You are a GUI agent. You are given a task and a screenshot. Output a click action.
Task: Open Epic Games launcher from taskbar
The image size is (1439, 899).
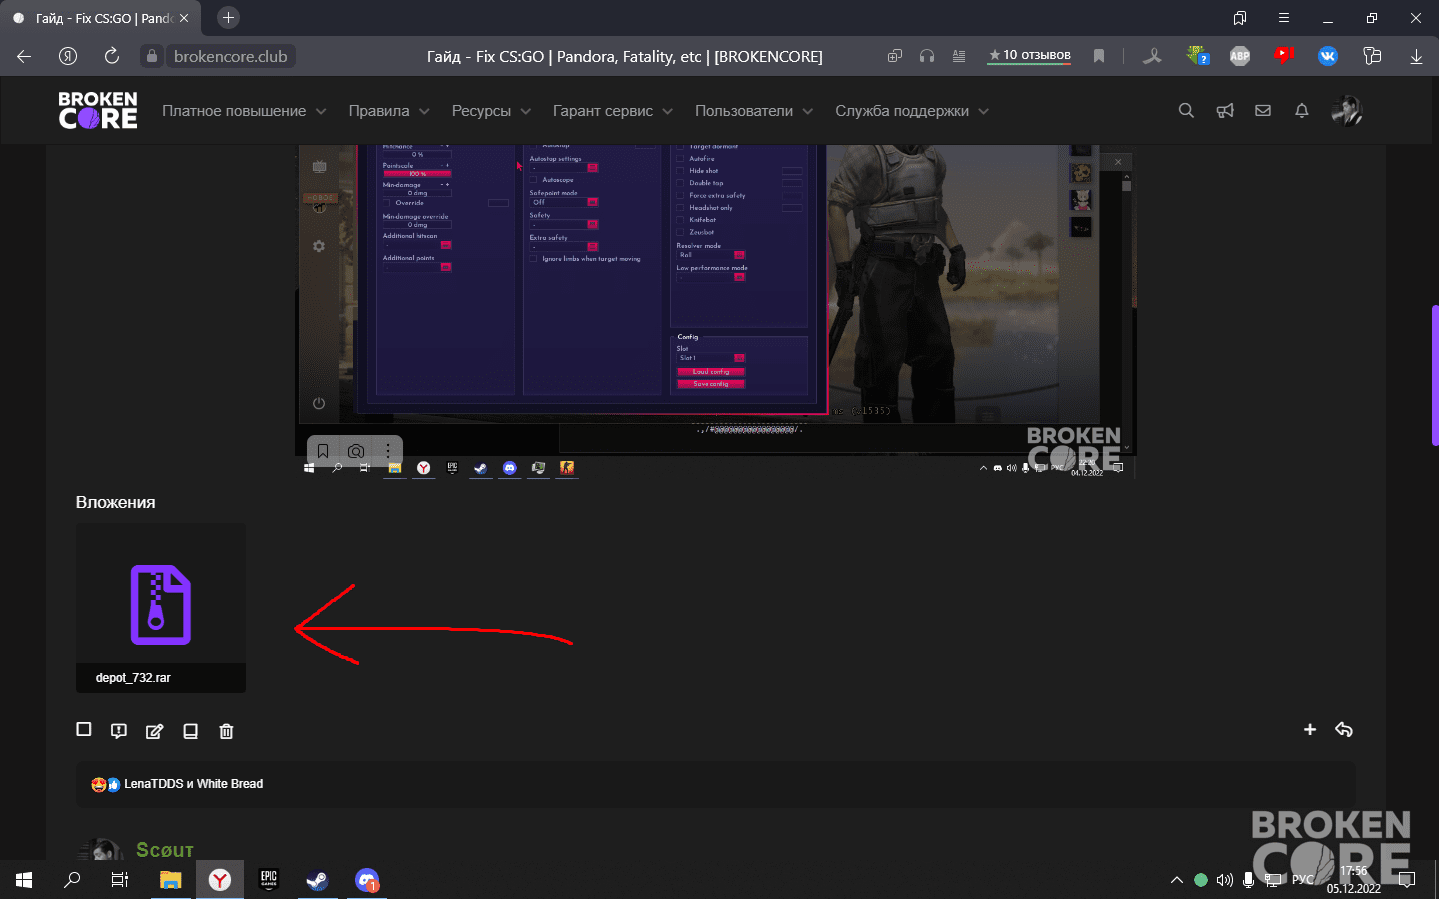click(x=268, y=880)
